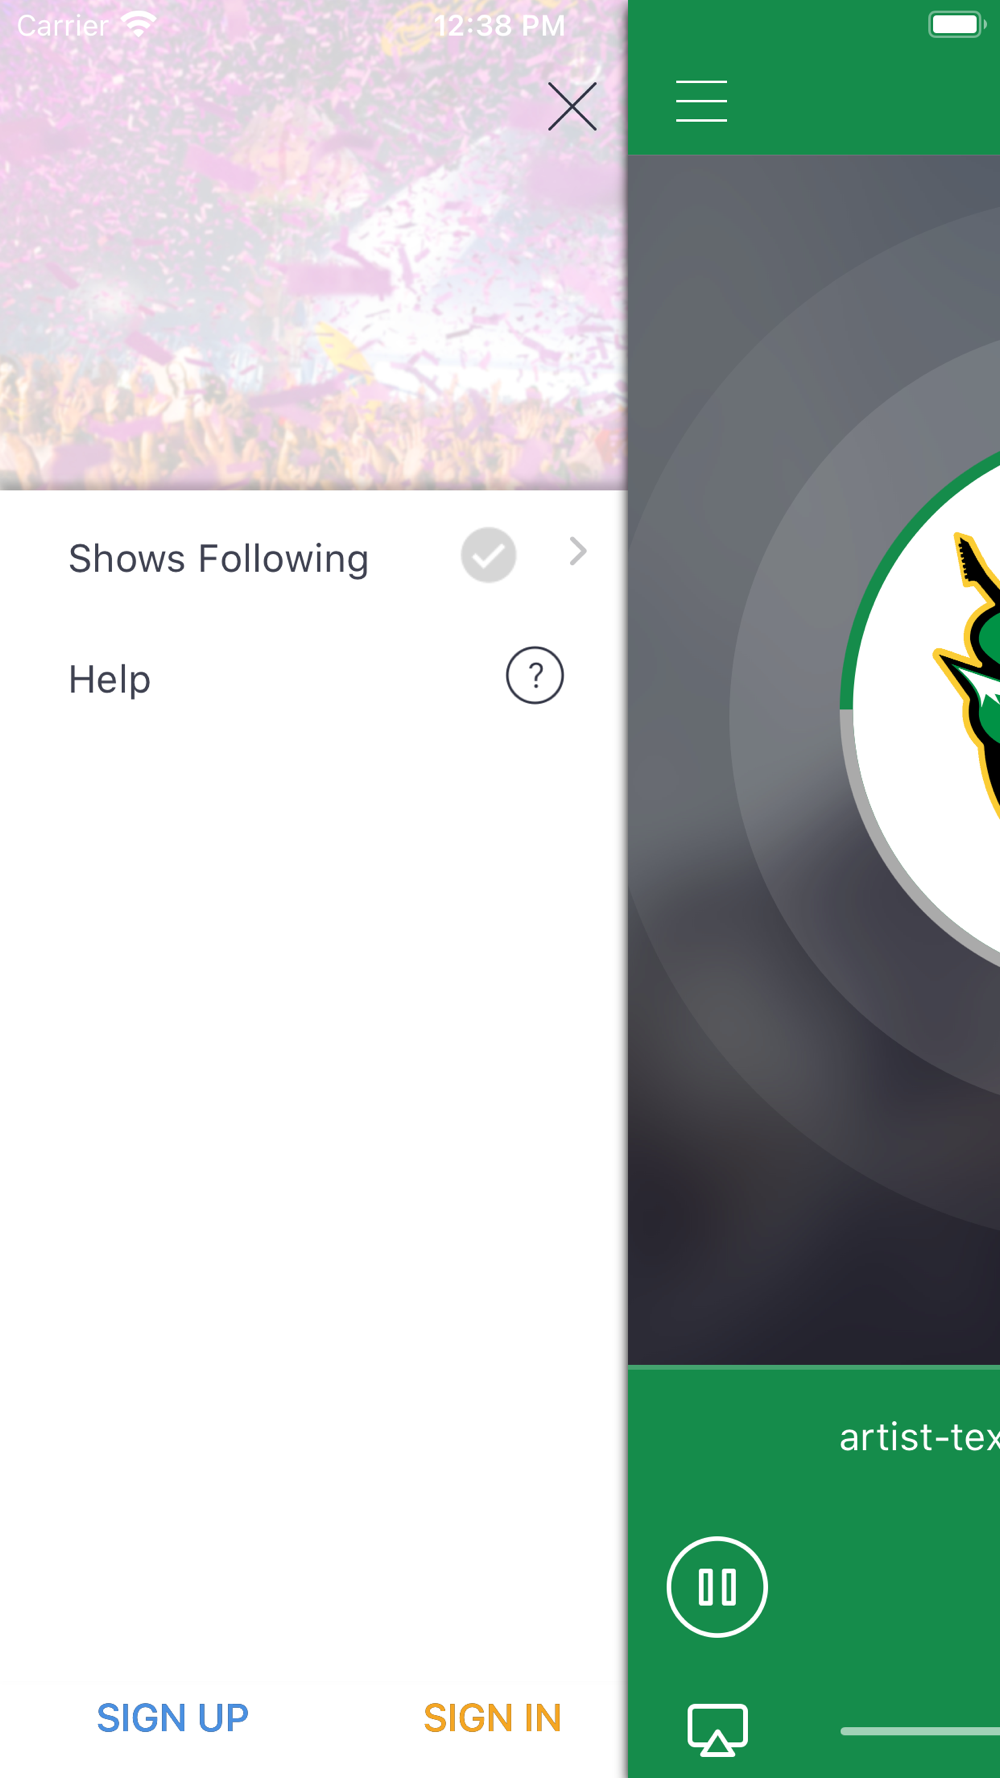Tap the hamburger menu icon

click(x=701, y=101)
